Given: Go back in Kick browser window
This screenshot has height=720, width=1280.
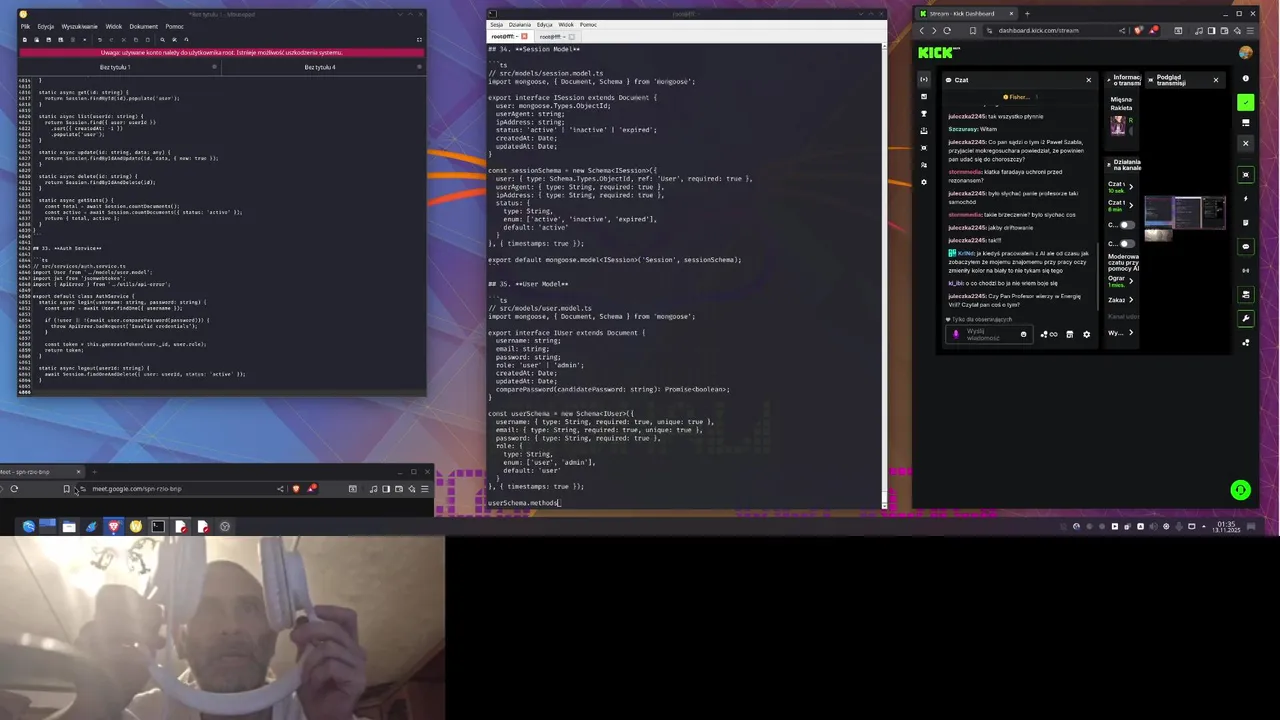Looking at the screenshot, I should (x=921, y=30).
